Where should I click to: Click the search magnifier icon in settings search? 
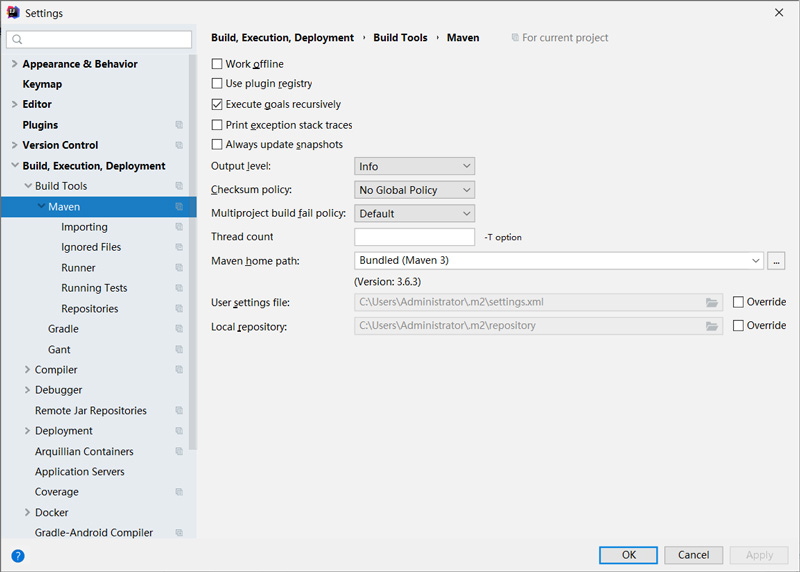[18, 40]
